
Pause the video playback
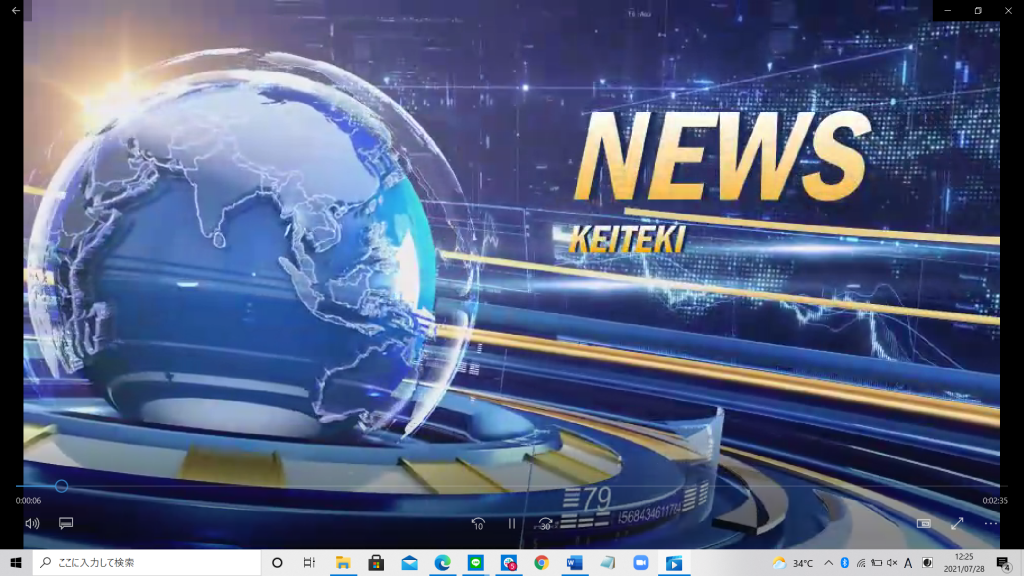click(511, 523)
